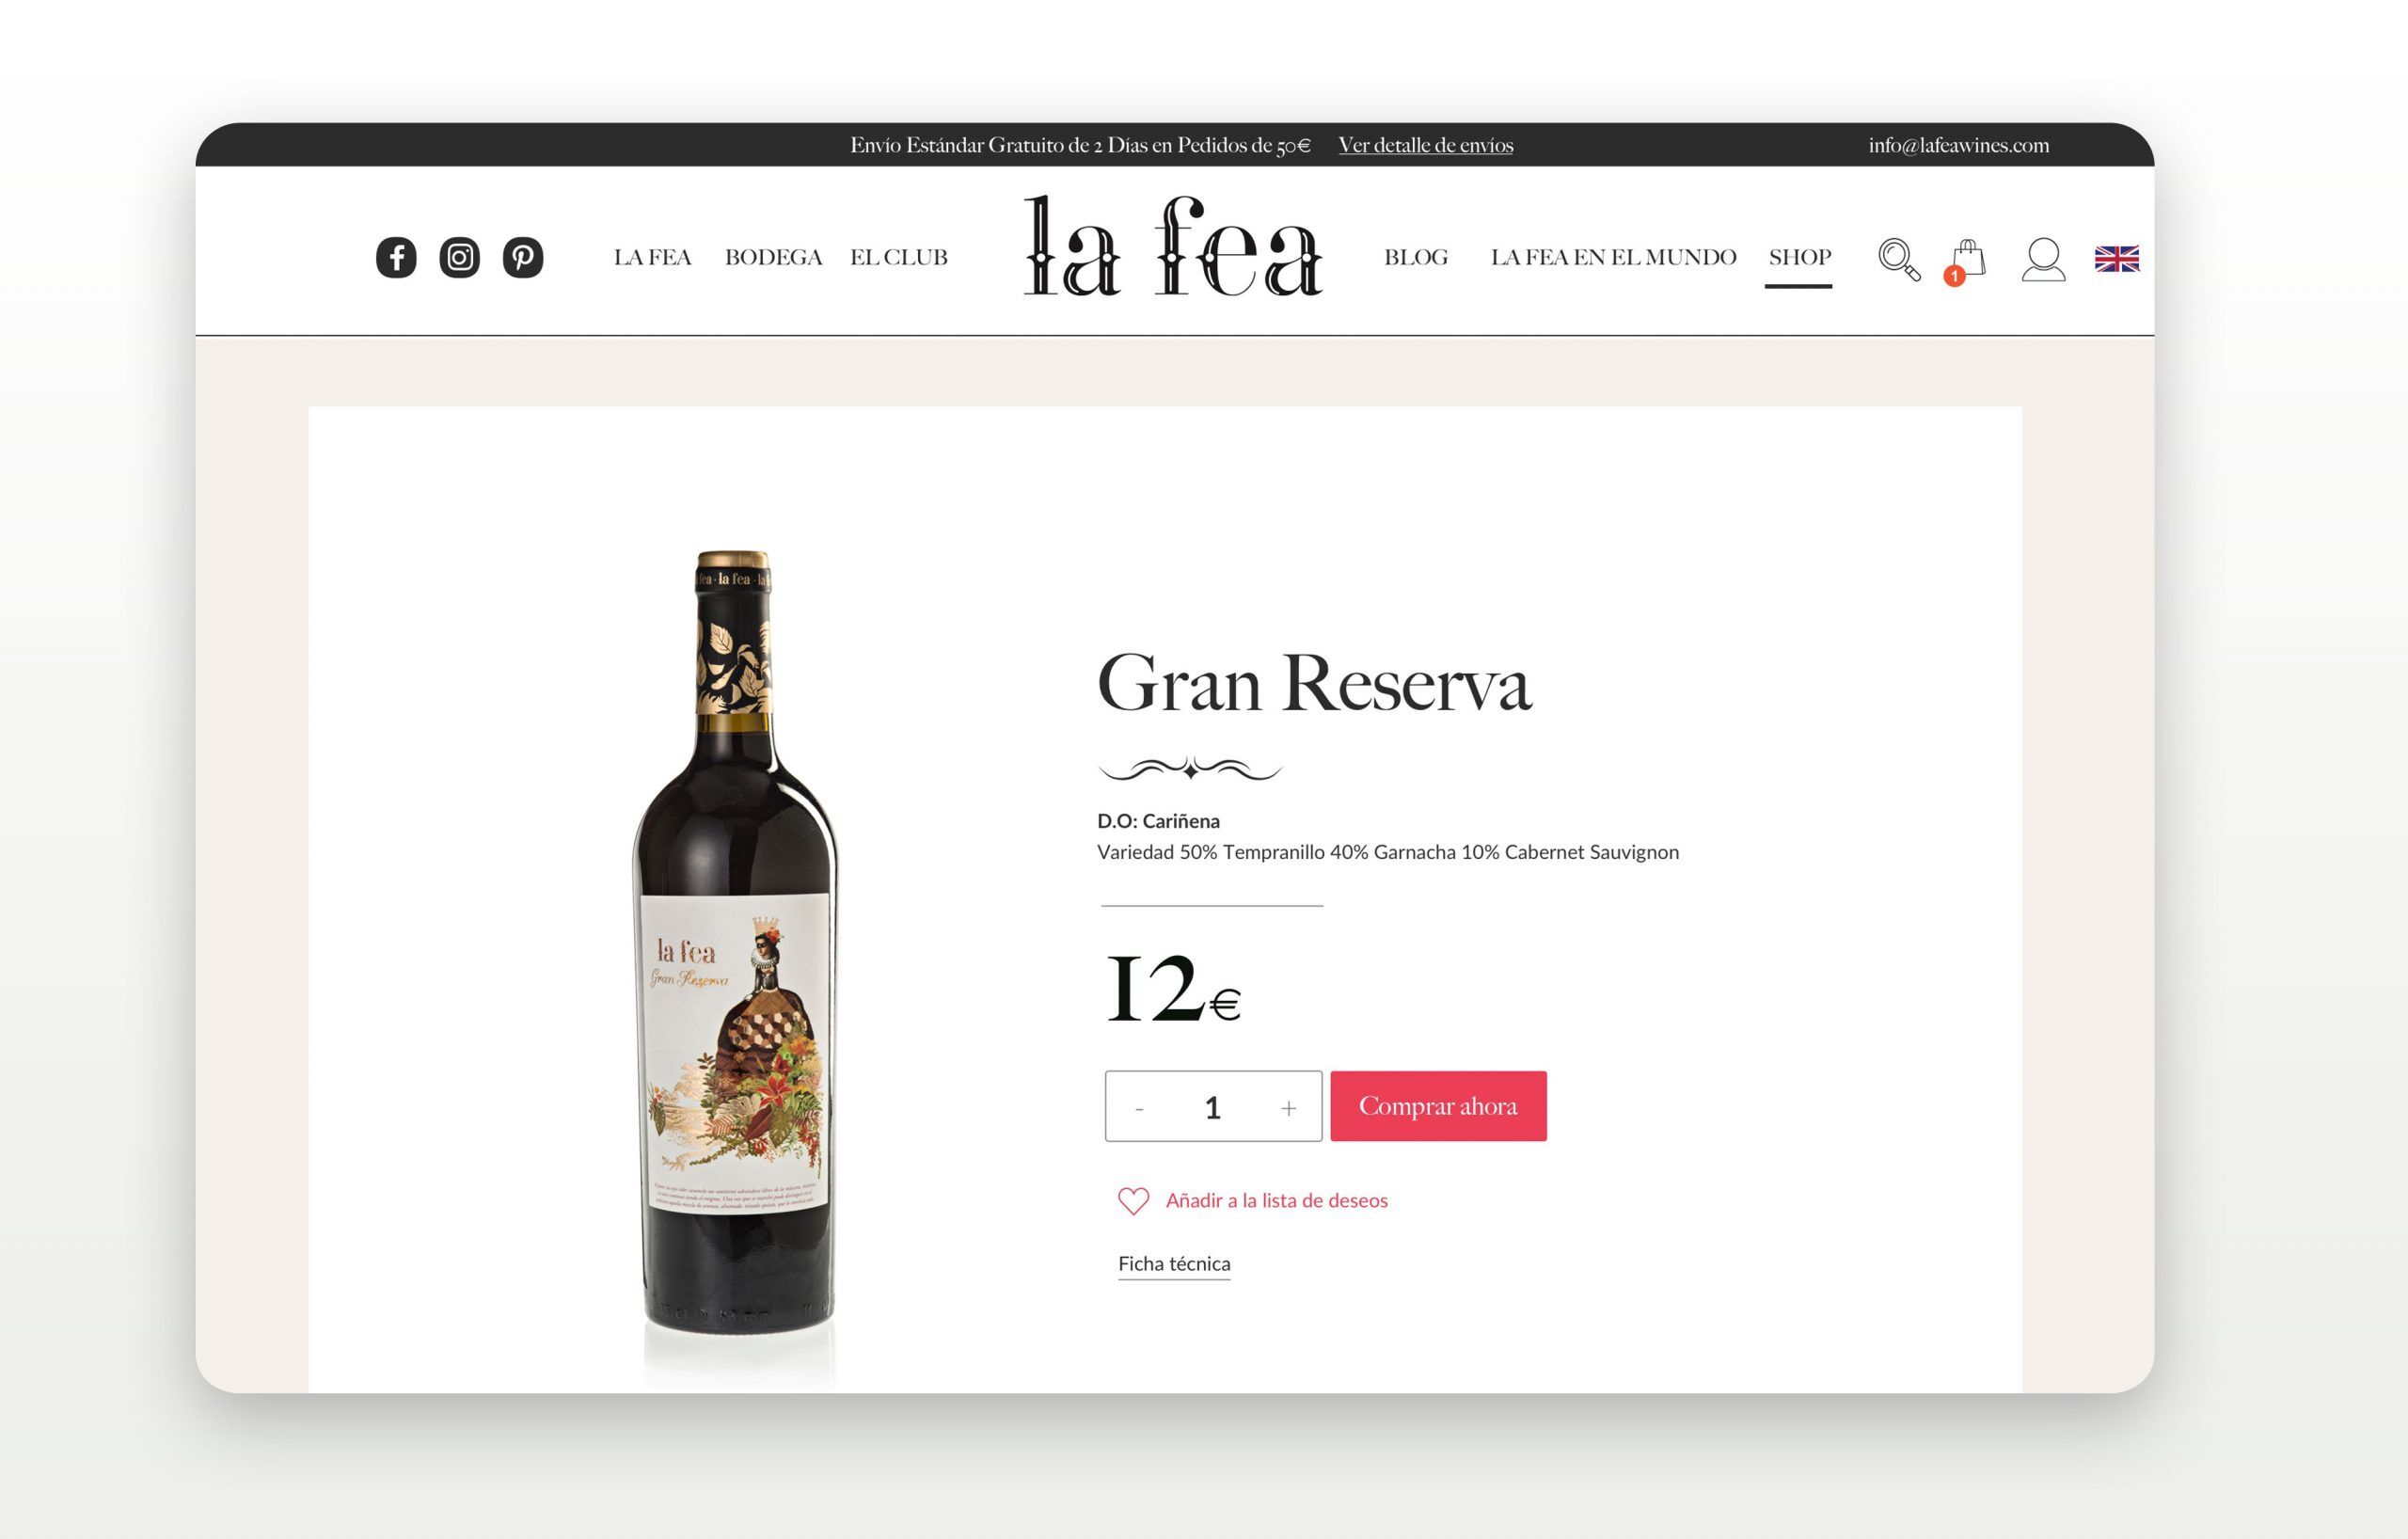Open the user account icon
Screen dimensions: 2408x1539
2043,259
